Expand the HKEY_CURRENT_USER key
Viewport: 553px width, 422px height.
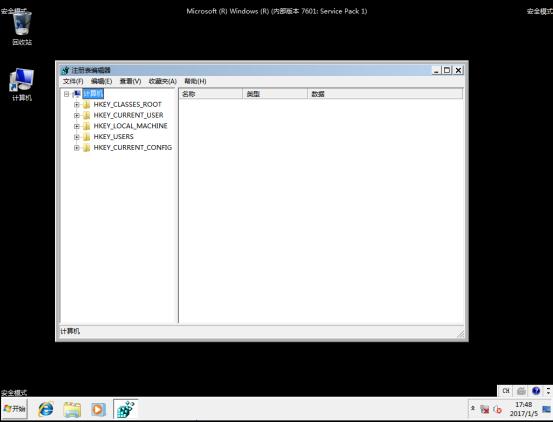click(x=77, y=115)
